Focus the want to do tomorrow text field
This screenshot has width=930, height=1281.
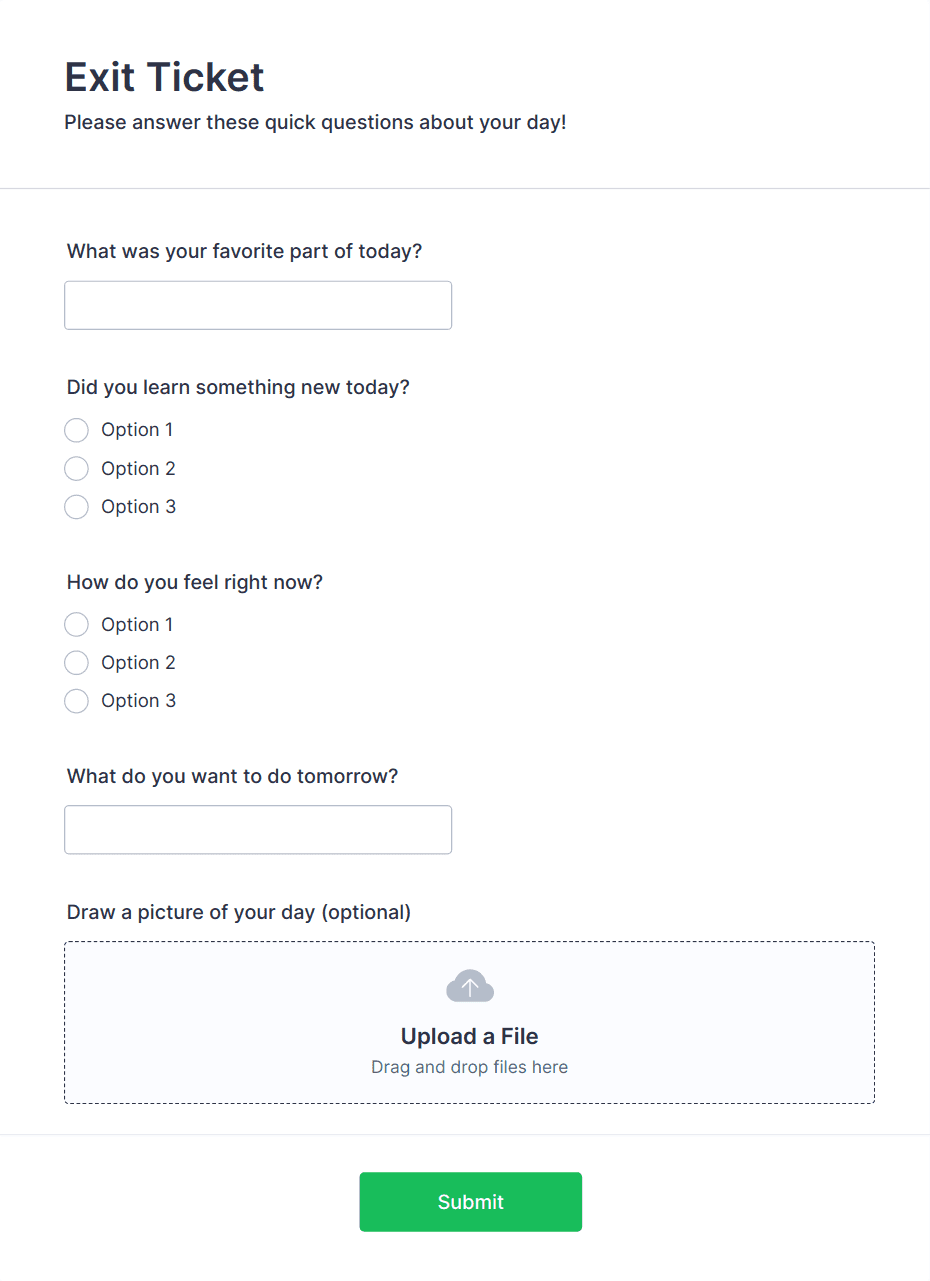click(258, 830)
